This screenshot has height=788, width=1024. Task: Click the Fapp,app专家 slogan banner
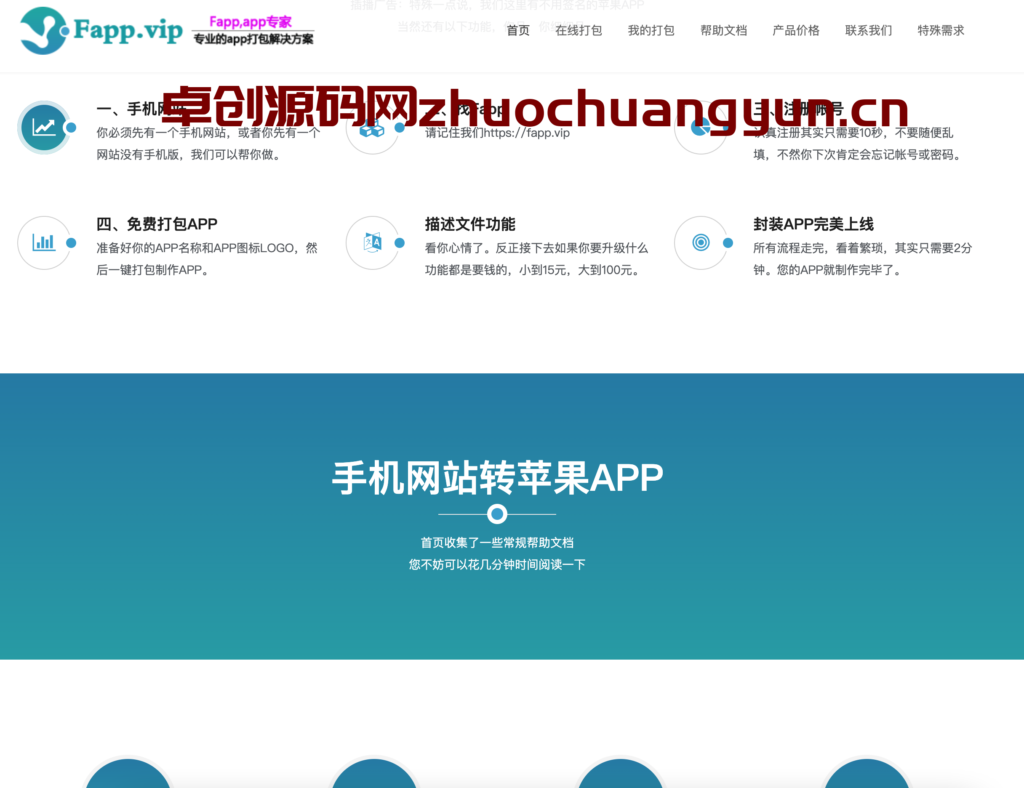tap(253, 30)
